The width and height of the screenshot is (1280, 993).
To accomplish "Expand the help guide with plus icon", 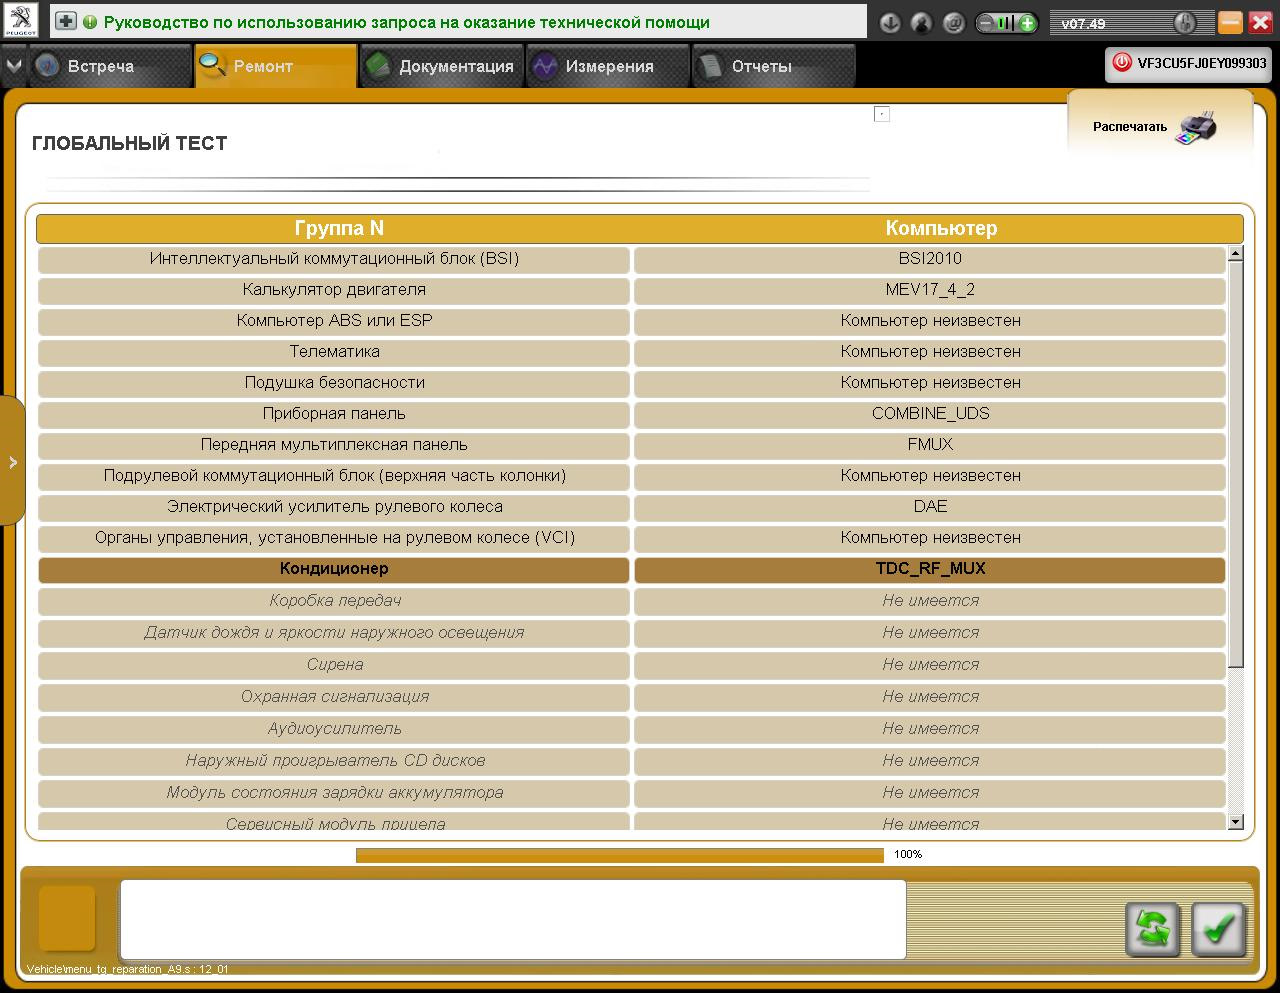I will pyautogui.click(x=66, y=21).
